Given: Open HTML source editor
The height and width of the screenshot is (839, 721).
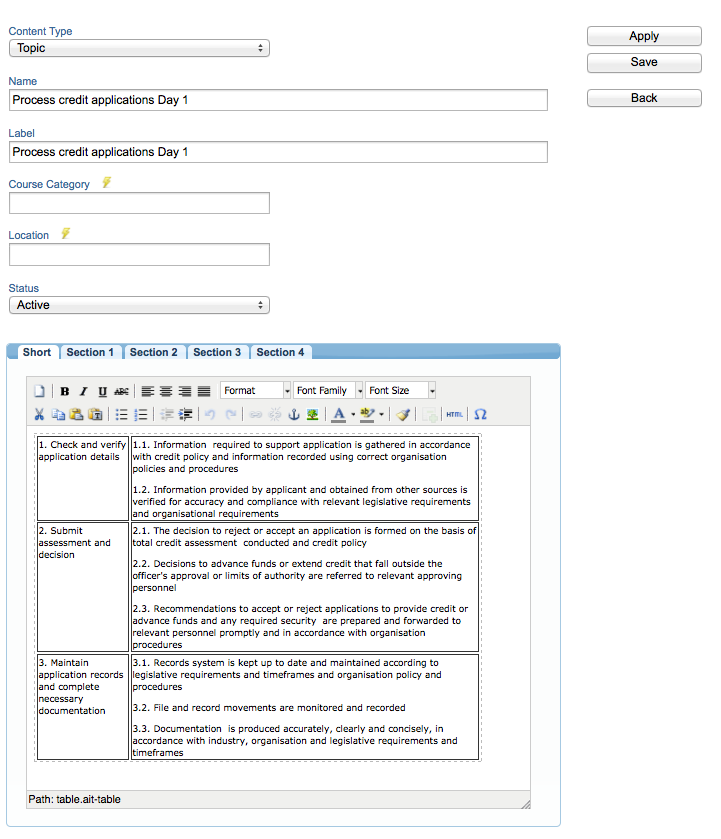Looking at the screenshot, I should [x=454, y=414].
